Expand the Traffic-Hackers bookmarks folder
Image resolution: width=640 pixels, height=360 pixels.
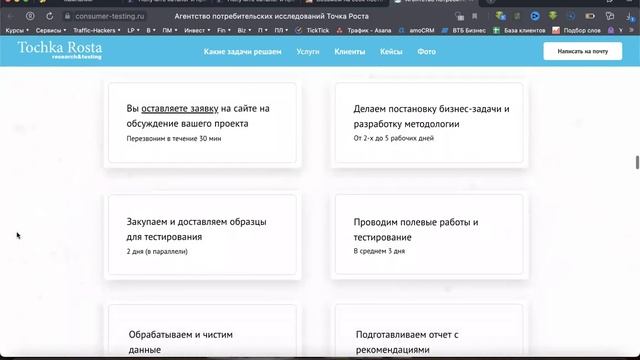(x=97, y=30)
